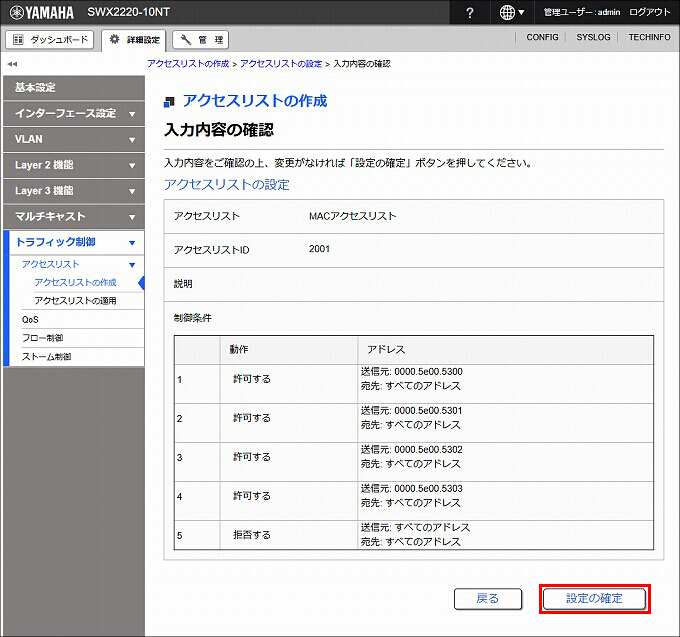The height and width of the screenshot is (637, 680).
Task: Click the アクセスリストの設定 section heading
Action: pos(227,185)
